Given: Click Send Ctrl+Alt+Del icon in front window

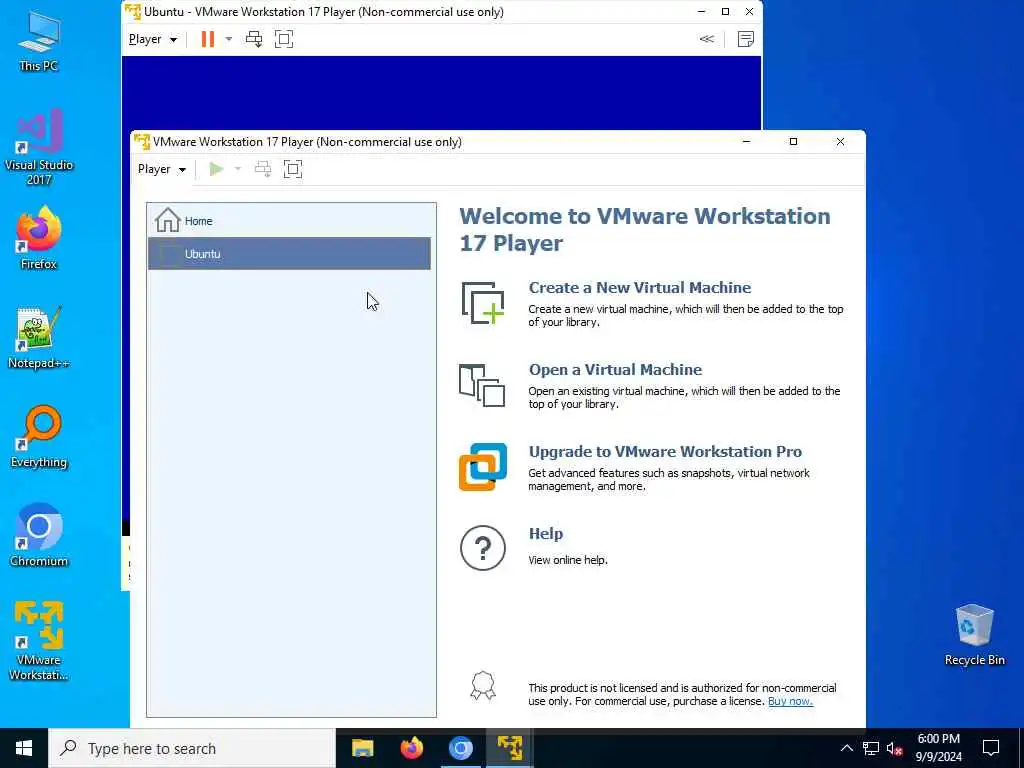Looking at the screenshot, I should point(263,169).
